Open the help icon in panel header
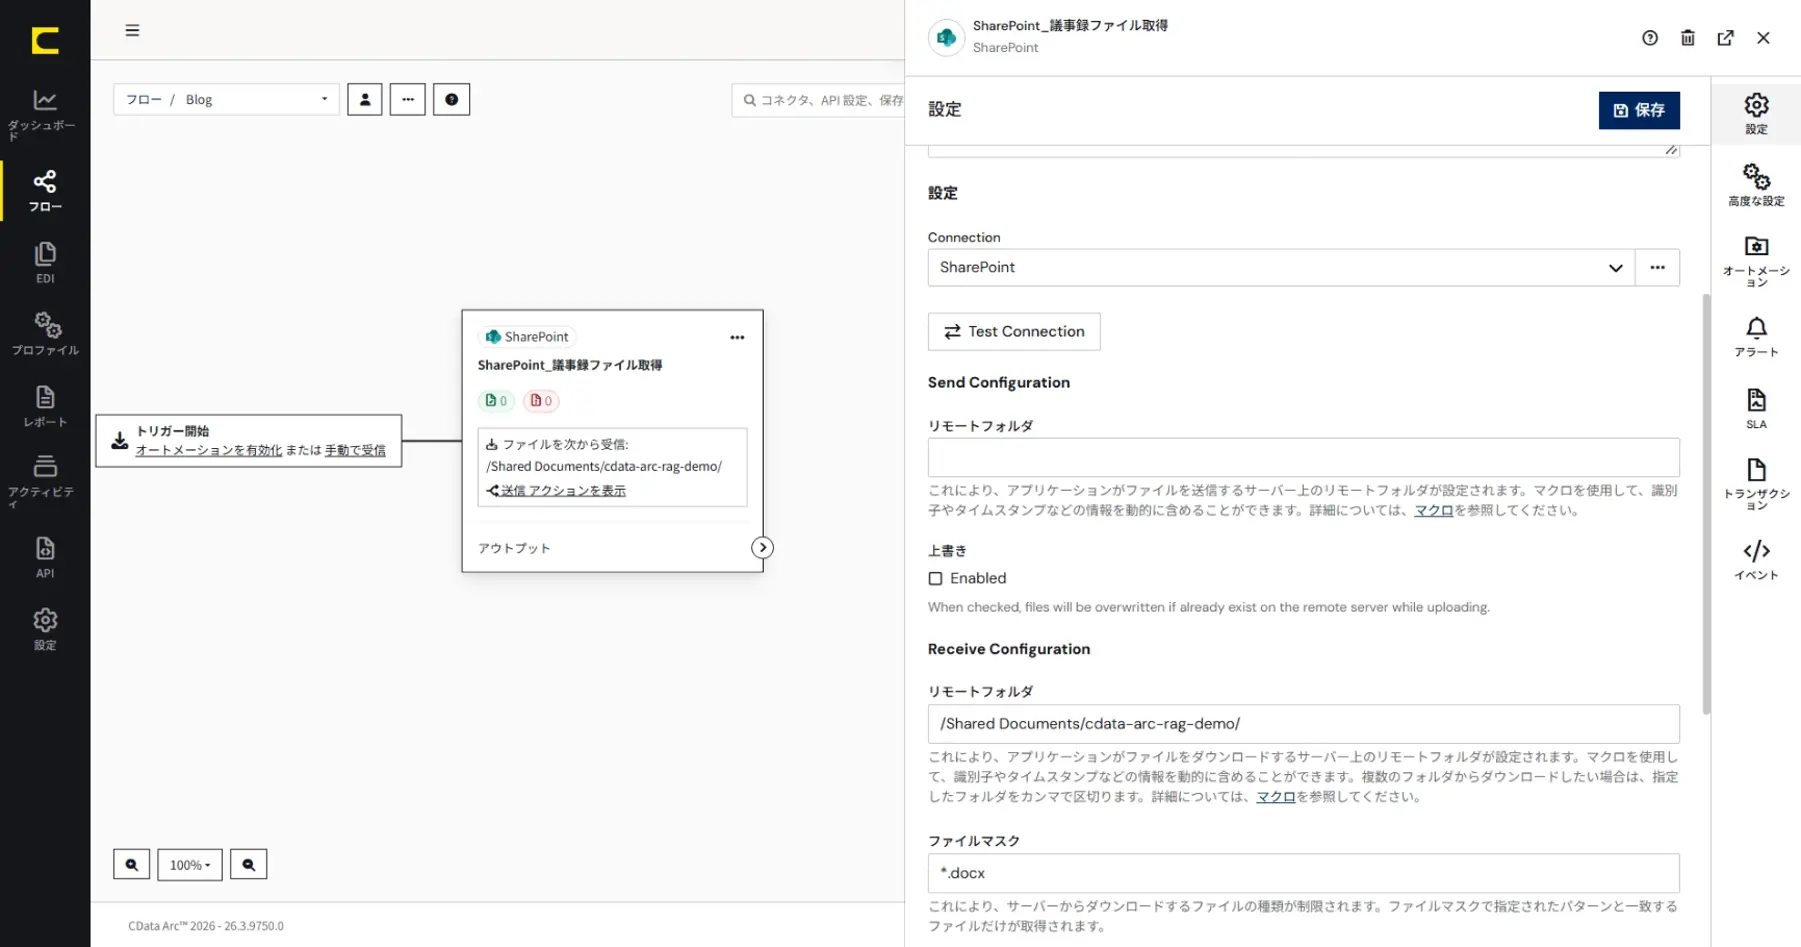 pyautogui.click(x=1650, y=38)
